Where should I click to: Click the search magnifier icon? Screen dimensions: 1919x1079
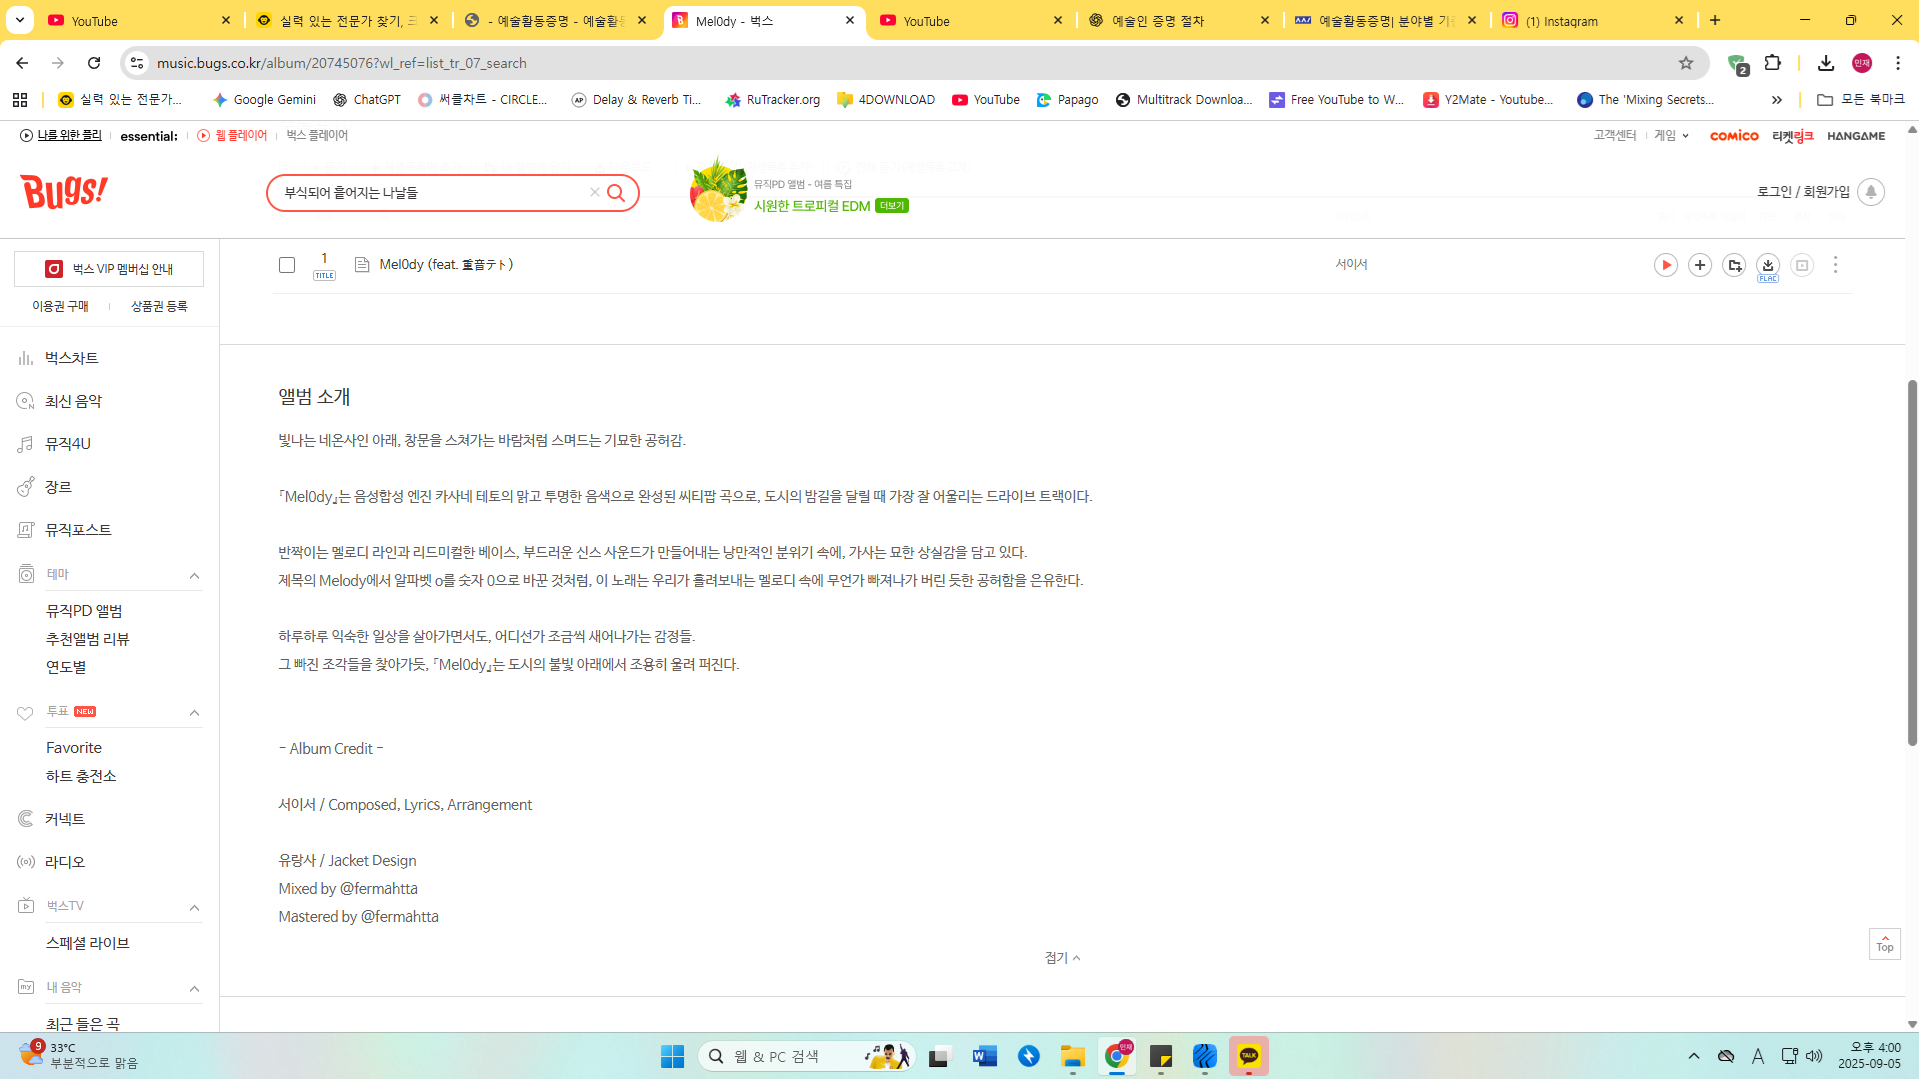[616, 193]
